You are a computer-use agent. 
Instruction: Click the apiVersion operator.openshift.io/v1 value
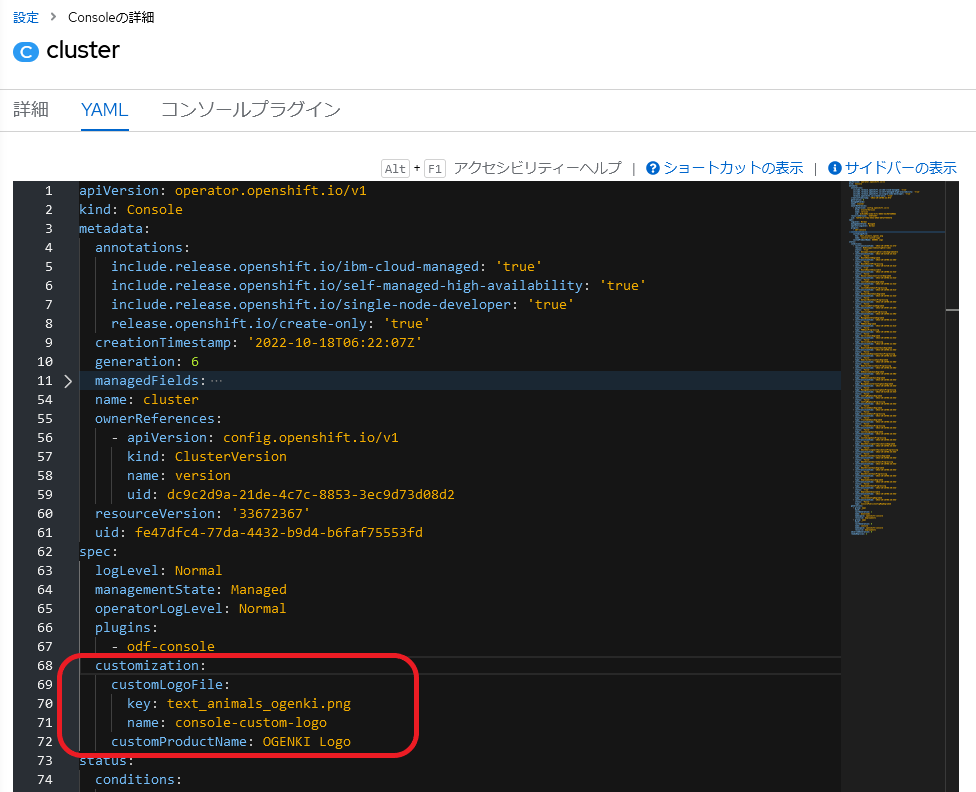pyautogui.click(x=270, y=191)
